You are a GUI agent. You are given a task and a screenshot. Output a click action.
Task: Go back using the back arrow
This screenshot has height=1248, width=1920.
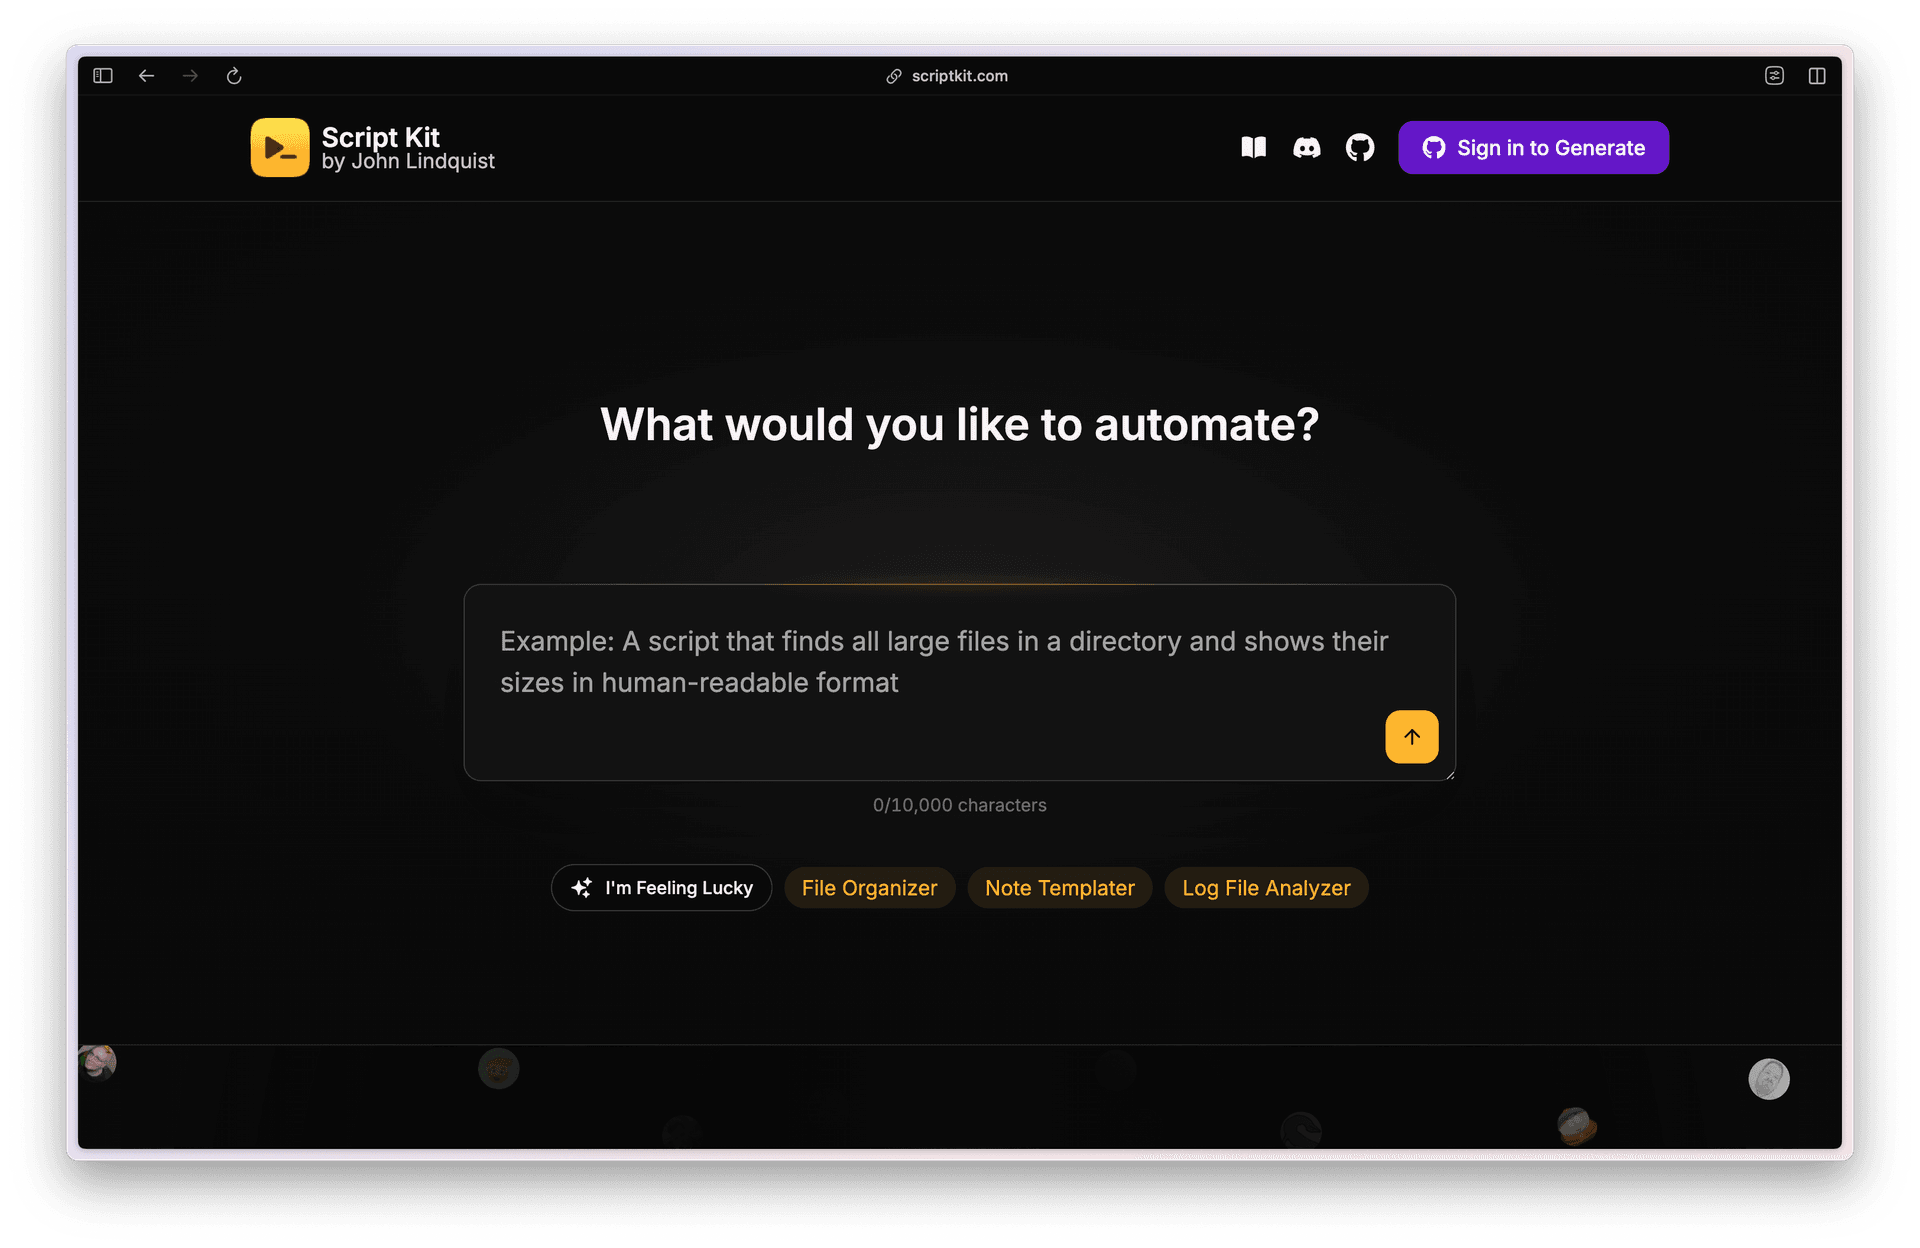point(146,76)
